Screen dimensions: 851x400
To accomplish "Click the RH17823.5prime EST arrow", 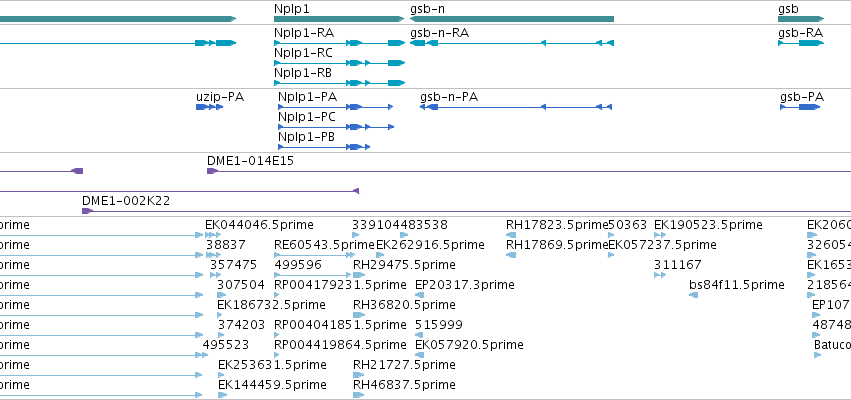I will pyautogui.click(x=511, y=235).
